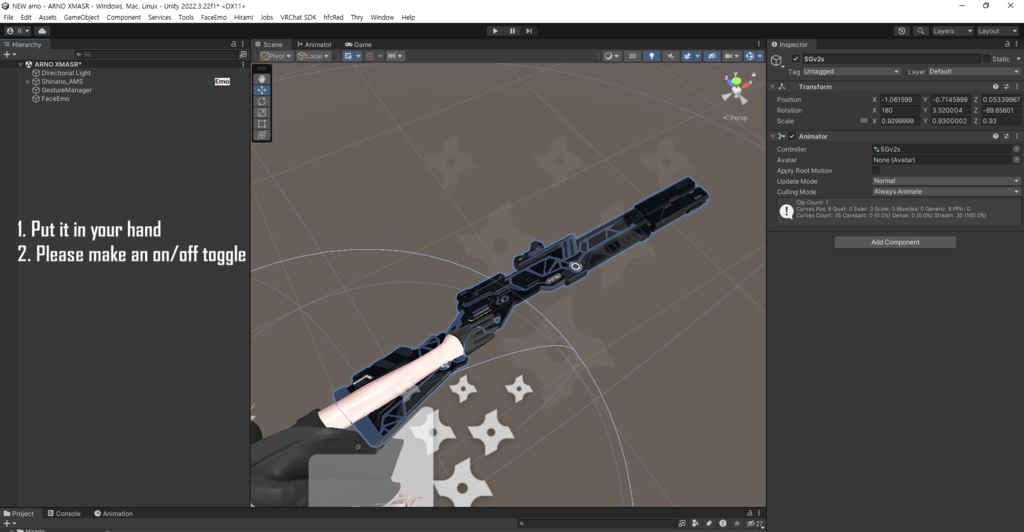Open the Animation tab
Screen dimensions: 1024x532
click(114, 514)
